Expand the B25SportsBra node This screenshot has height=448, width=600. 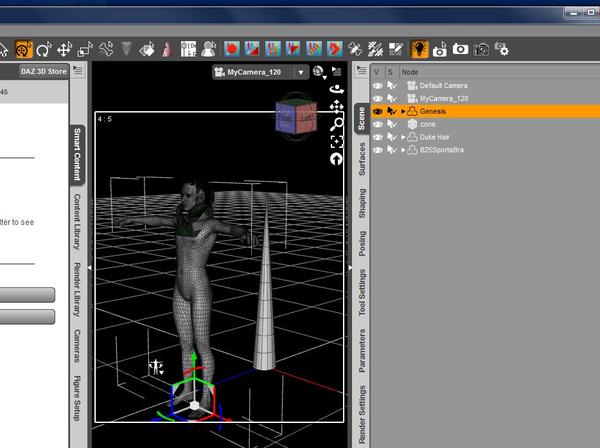point(403,150)
